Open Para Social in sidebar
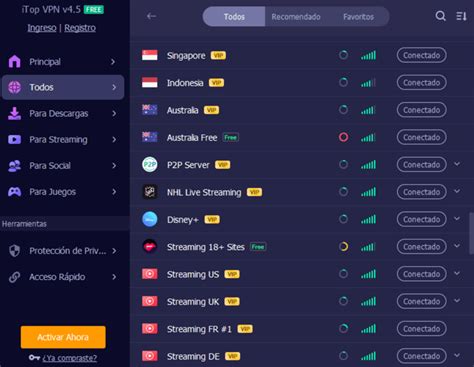 63,166
